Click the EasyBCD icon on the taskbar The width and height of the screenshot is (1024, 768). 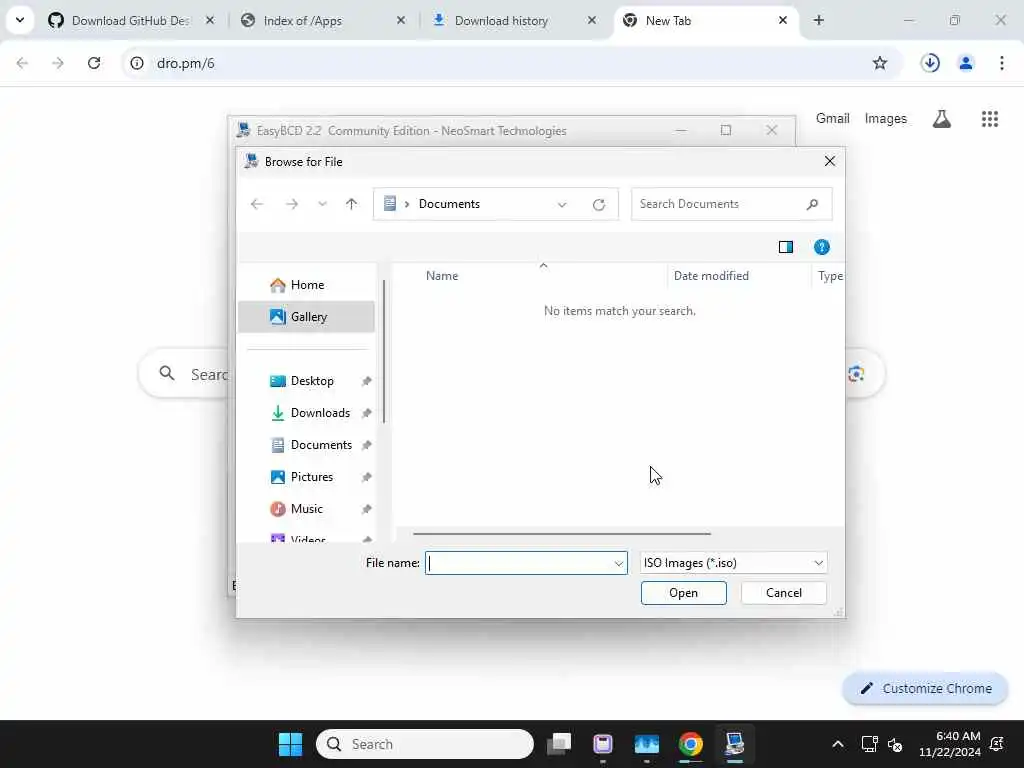click(735, 744)
